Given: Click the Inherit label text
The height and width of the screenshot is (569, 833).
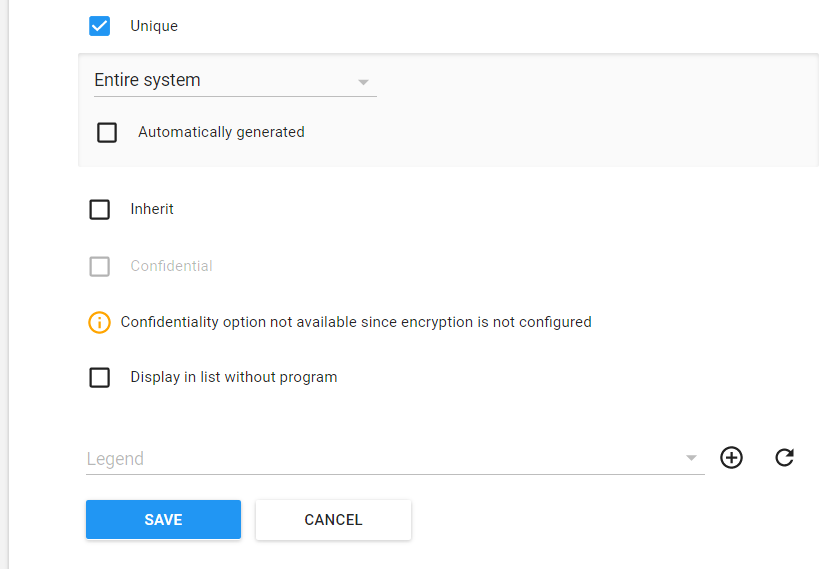Looking at the screenshot, I should point(152,209).
